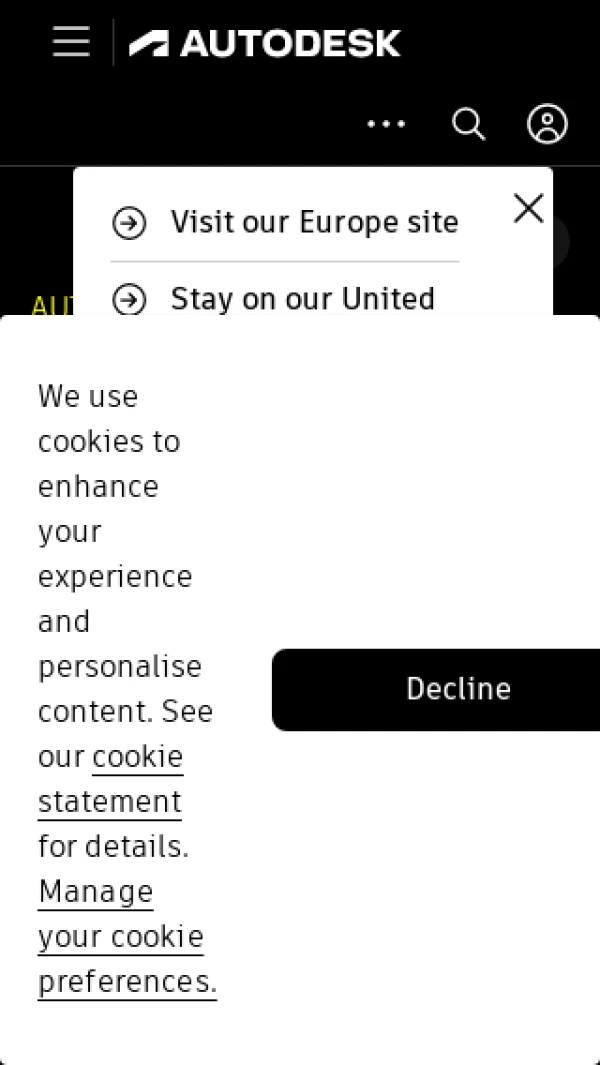Open the cookie statement link
Screen dimensions: 600x1065
137,757
